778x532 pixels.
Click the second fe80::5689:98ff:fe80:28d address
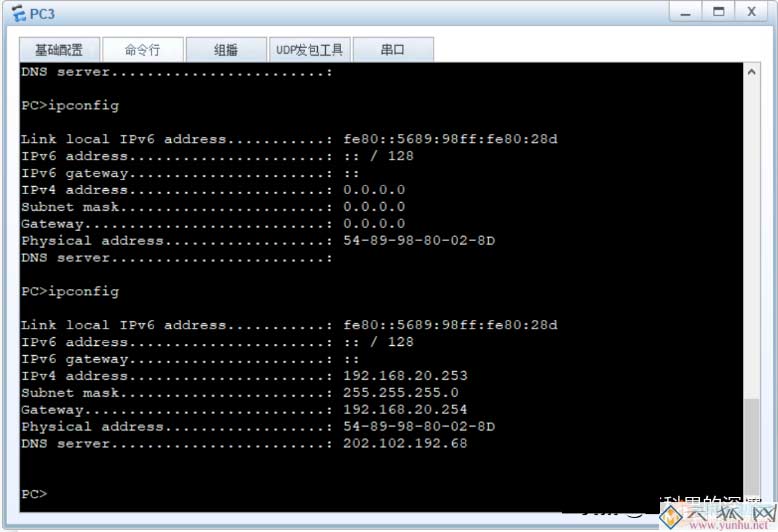[450, 325]
